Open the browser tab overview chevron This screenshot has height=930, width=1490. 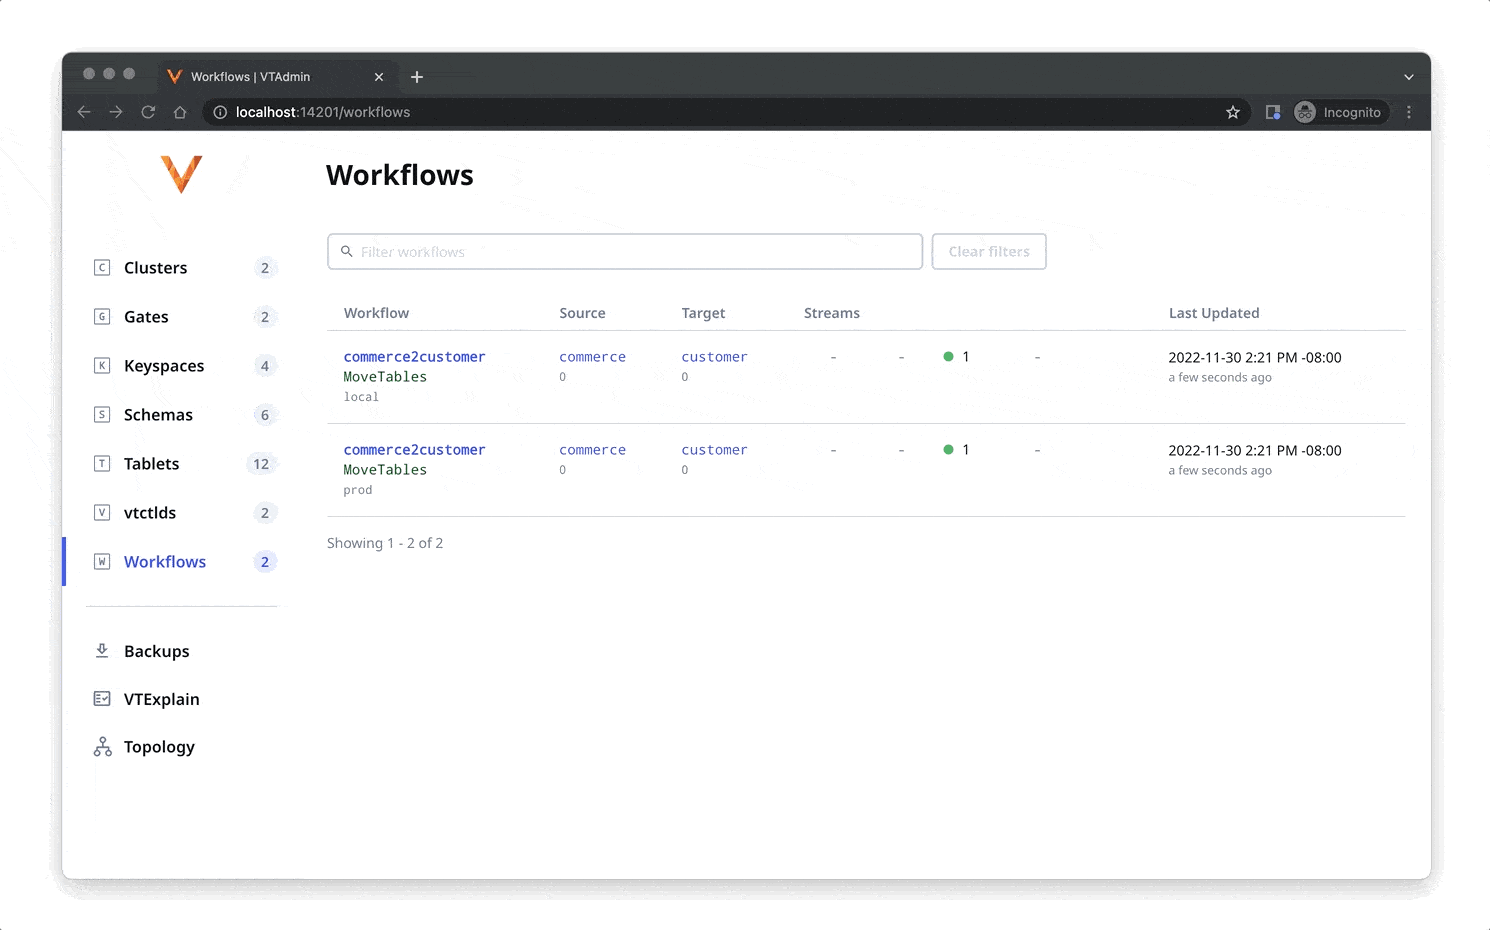point(1409,76)
